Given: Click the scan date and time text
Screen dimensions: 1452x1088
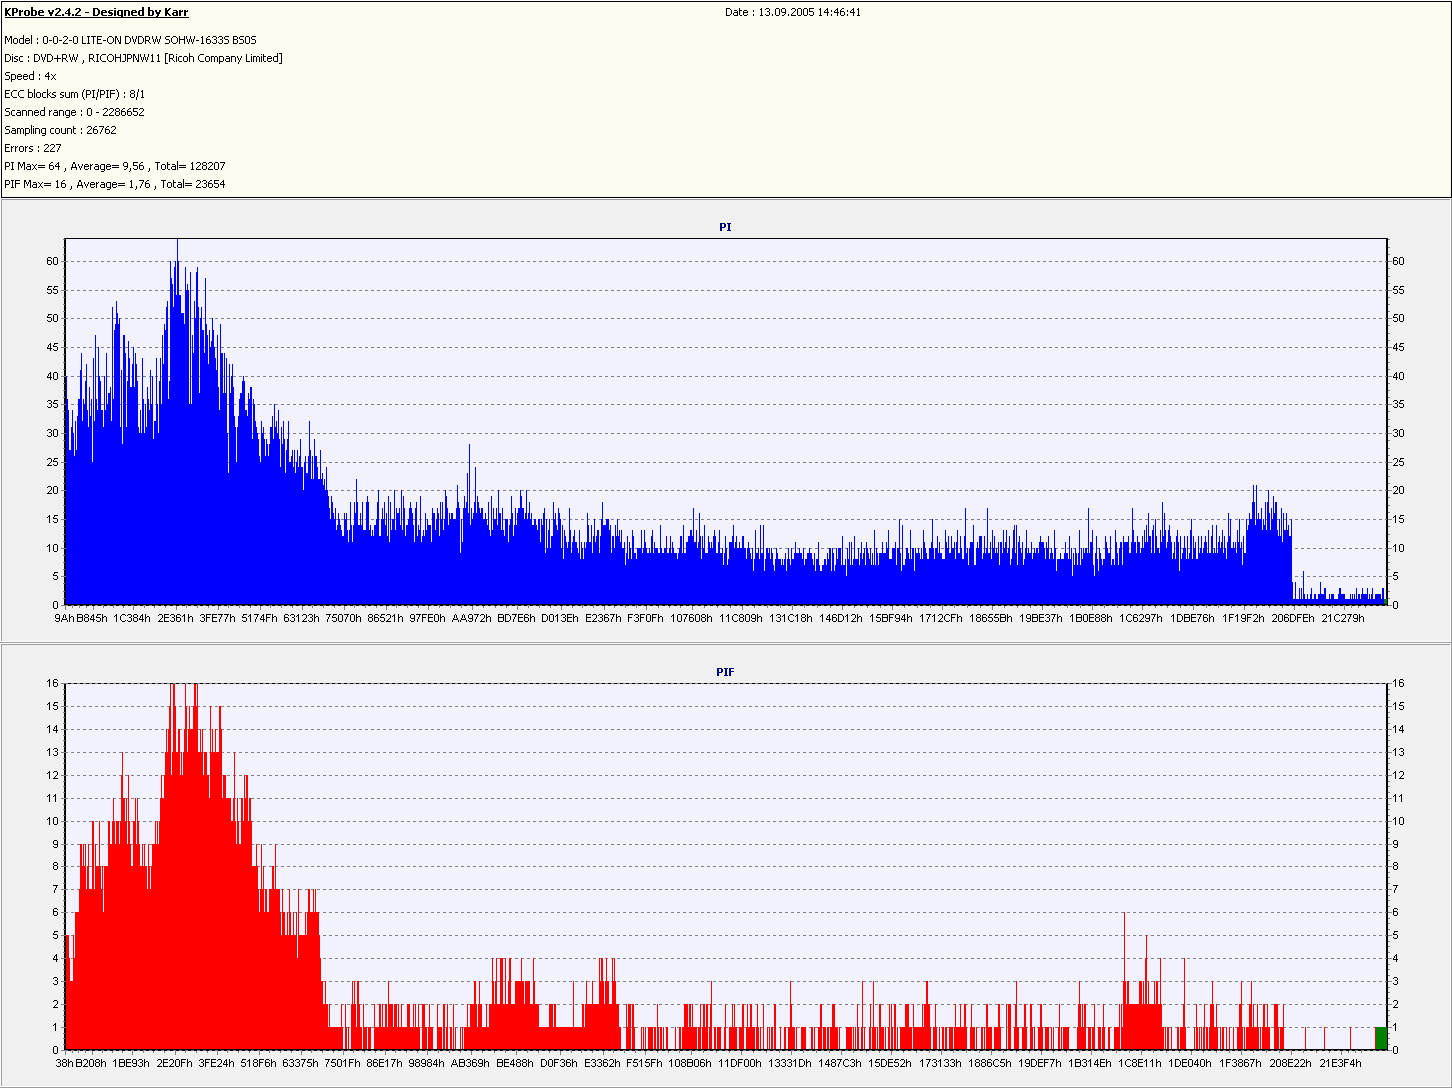Looking at the screenshot, I should point(793,12).
